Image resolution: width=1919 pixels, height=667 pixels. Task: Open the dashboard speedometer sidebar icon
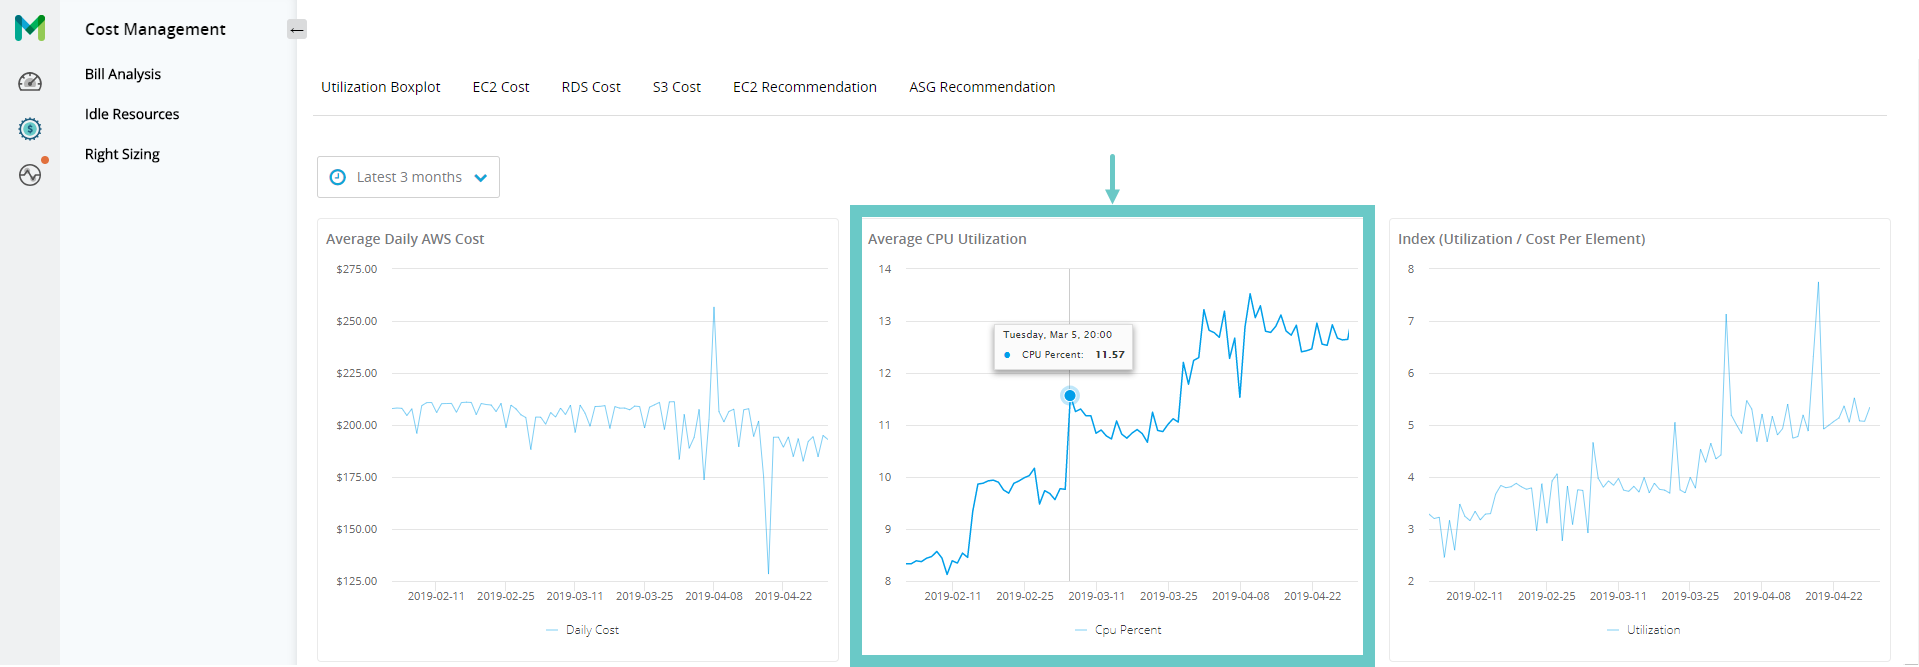click(30, 82)
